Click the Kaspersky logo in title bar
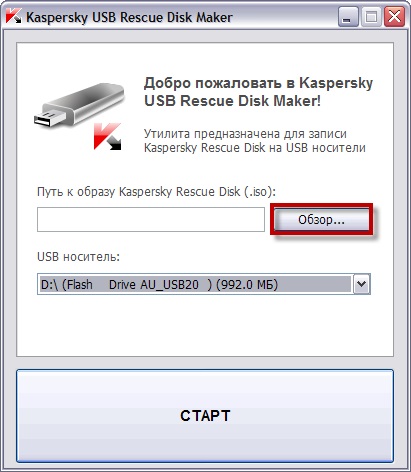 13,16
